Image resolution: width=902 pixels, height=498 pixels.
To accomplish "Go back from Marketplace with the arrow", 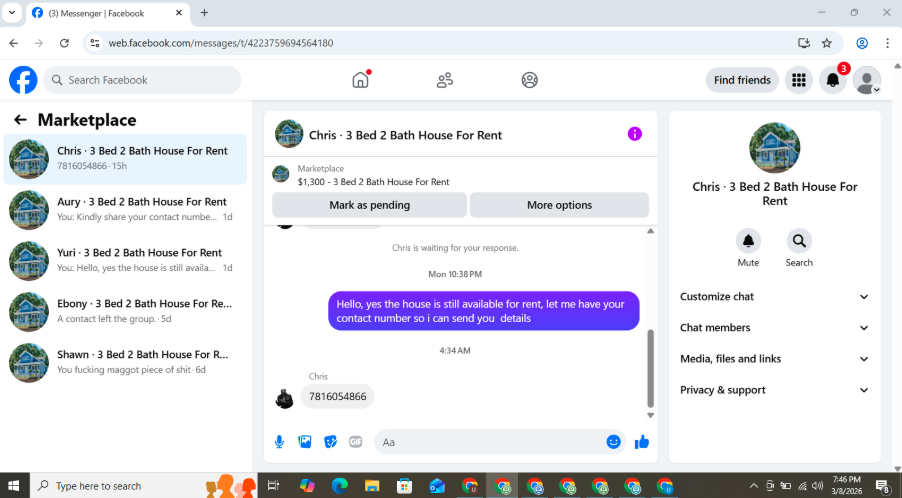I will coord(20,120).
